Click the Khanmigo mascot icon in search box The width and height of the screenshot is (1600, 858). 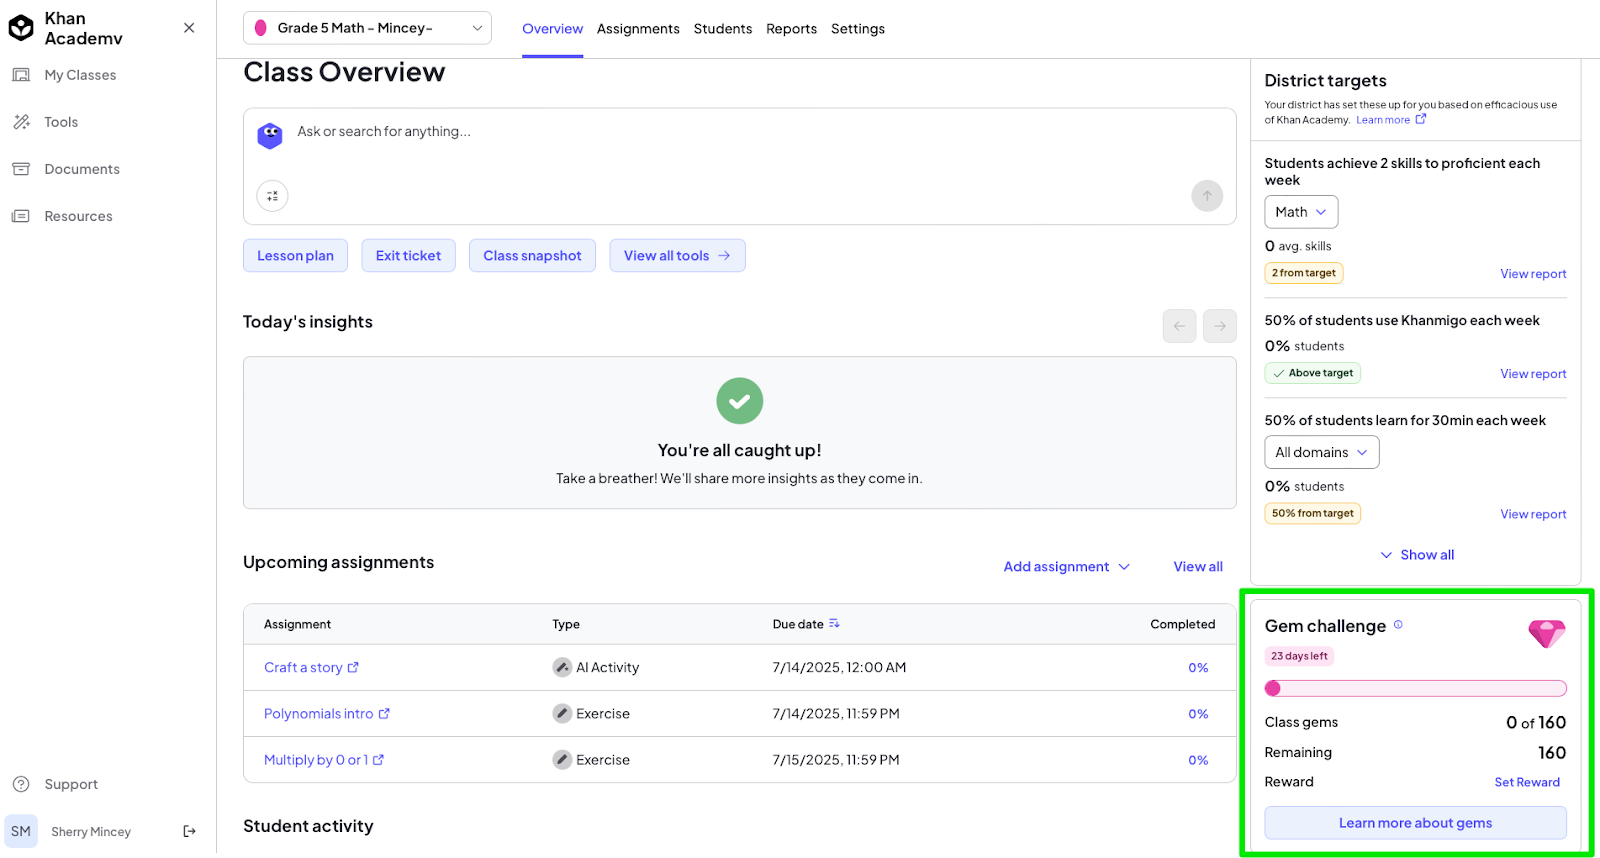click(270, 135)
